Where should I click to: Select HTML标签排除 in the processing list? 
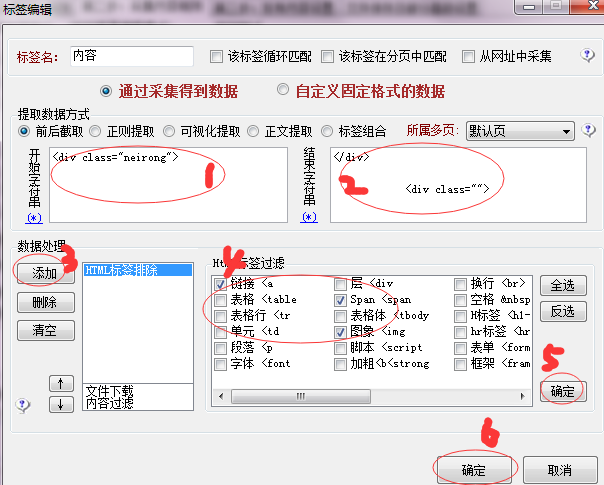[138, 270]
